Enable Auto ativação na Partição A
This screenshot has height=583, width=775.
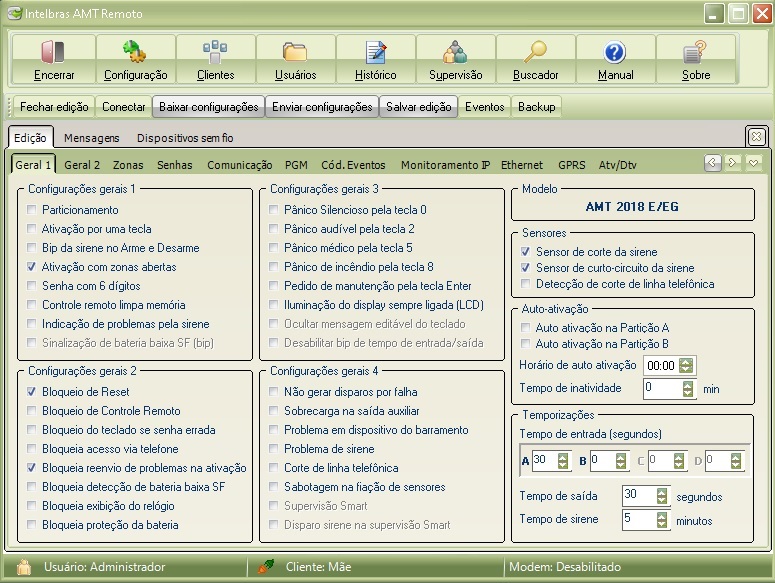click(x=525, y=327)
